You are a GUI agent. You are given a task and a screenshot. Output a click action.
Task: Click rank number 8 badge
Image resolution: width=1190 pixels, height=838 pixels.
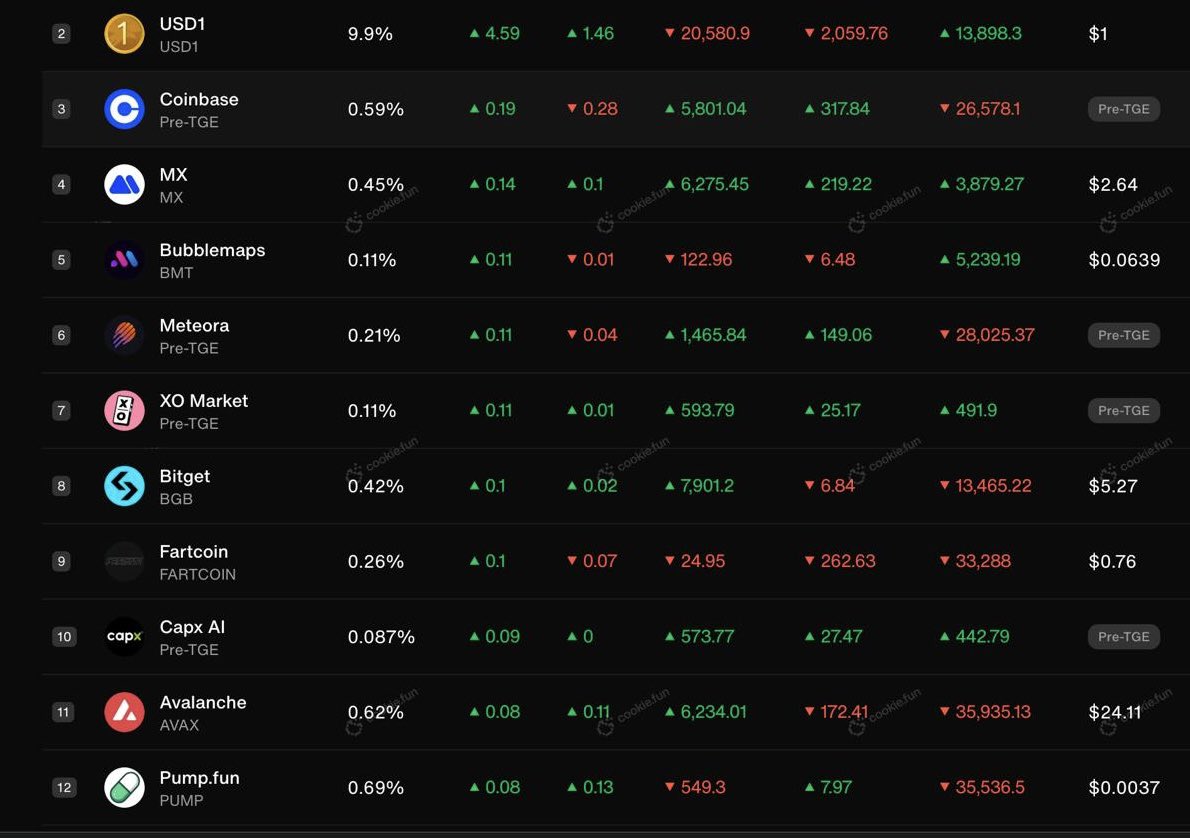[61, 486]
